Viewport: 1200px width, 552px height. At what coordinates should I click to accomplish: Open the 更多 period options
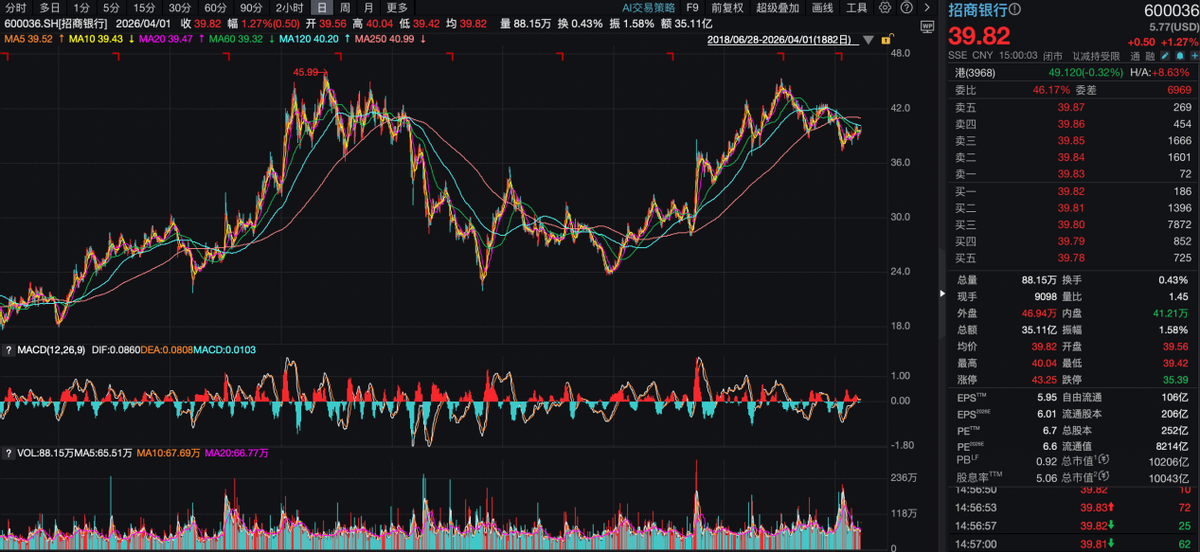[397, 7]
